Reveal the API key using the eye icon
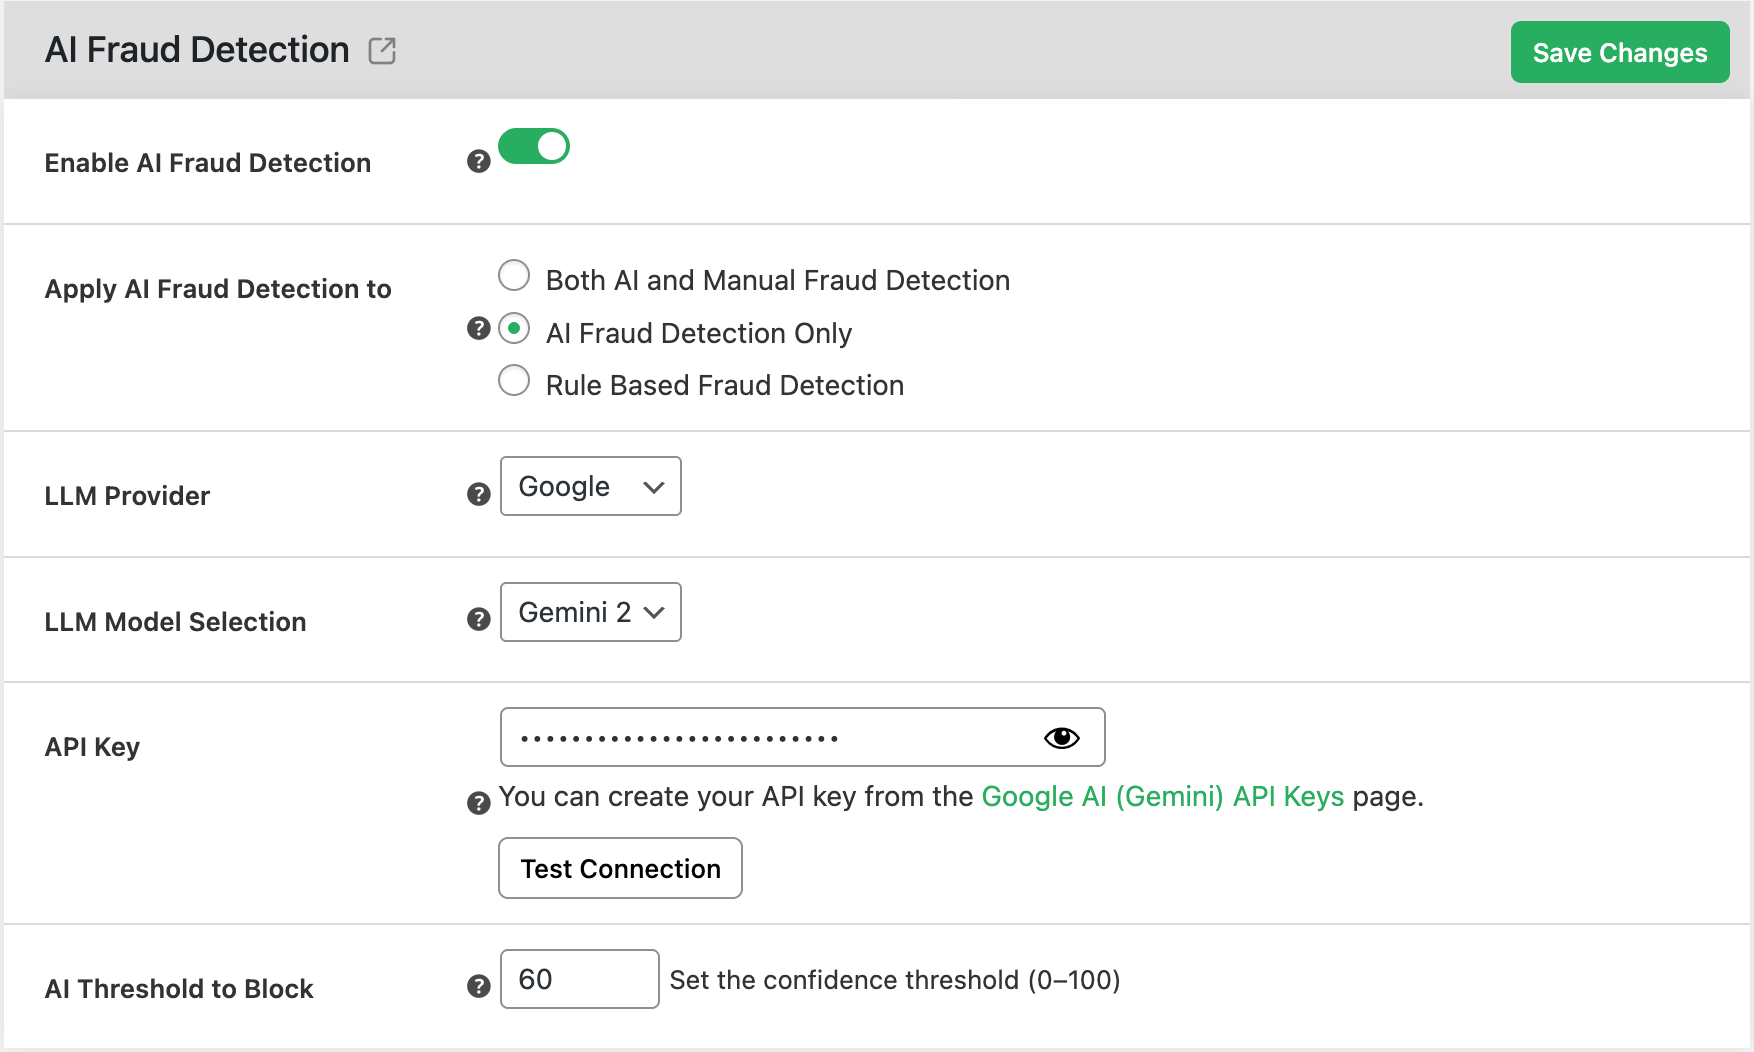This screenshot has width=1754, height=1052. point(1062,737)
